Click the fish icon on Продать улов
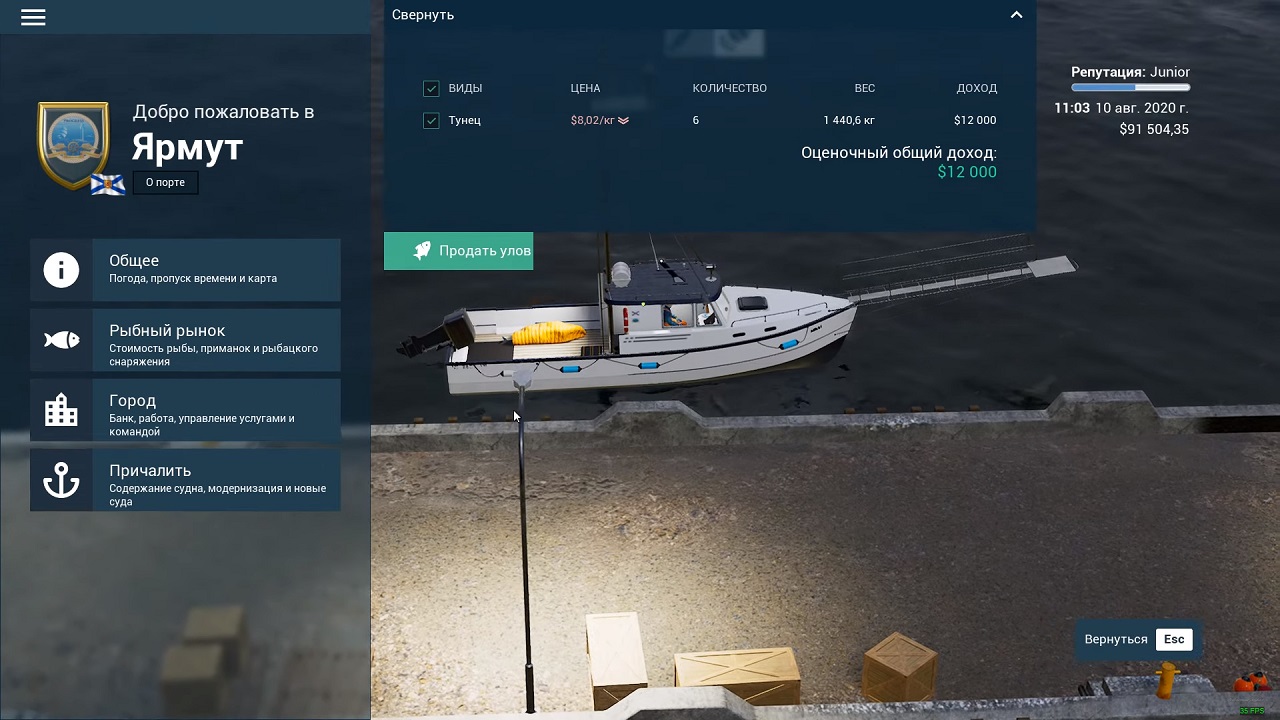This screenshot has height=720, width=1280. pyautogui.click(x=421, y=251)
